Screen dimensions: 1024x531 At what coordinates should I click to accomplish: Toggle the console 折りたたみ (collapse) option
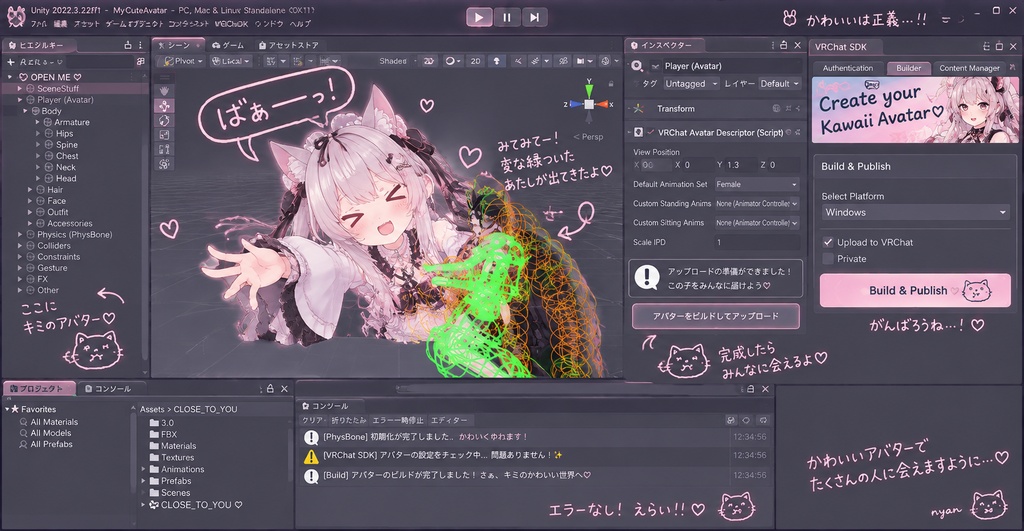pyautogui.click(x=349, y=420)
